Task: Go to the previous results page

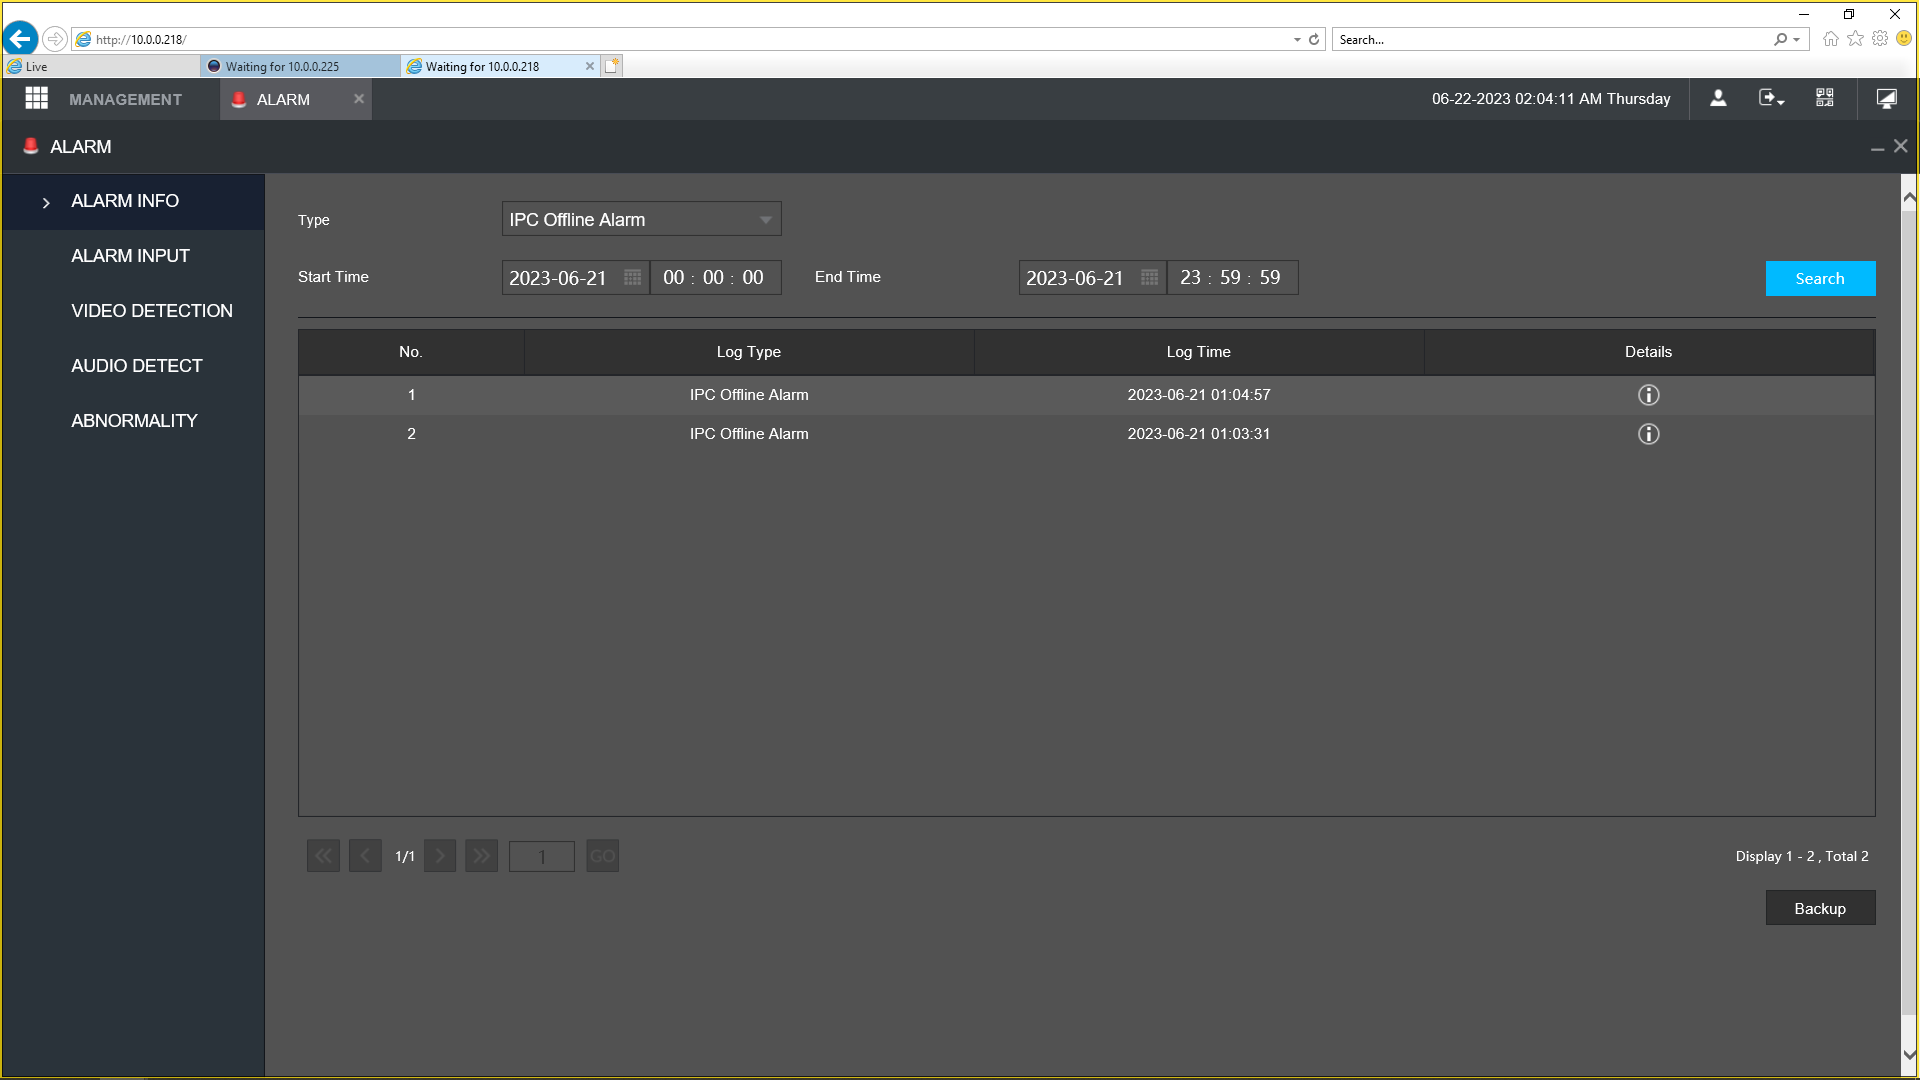Action: 365,856
